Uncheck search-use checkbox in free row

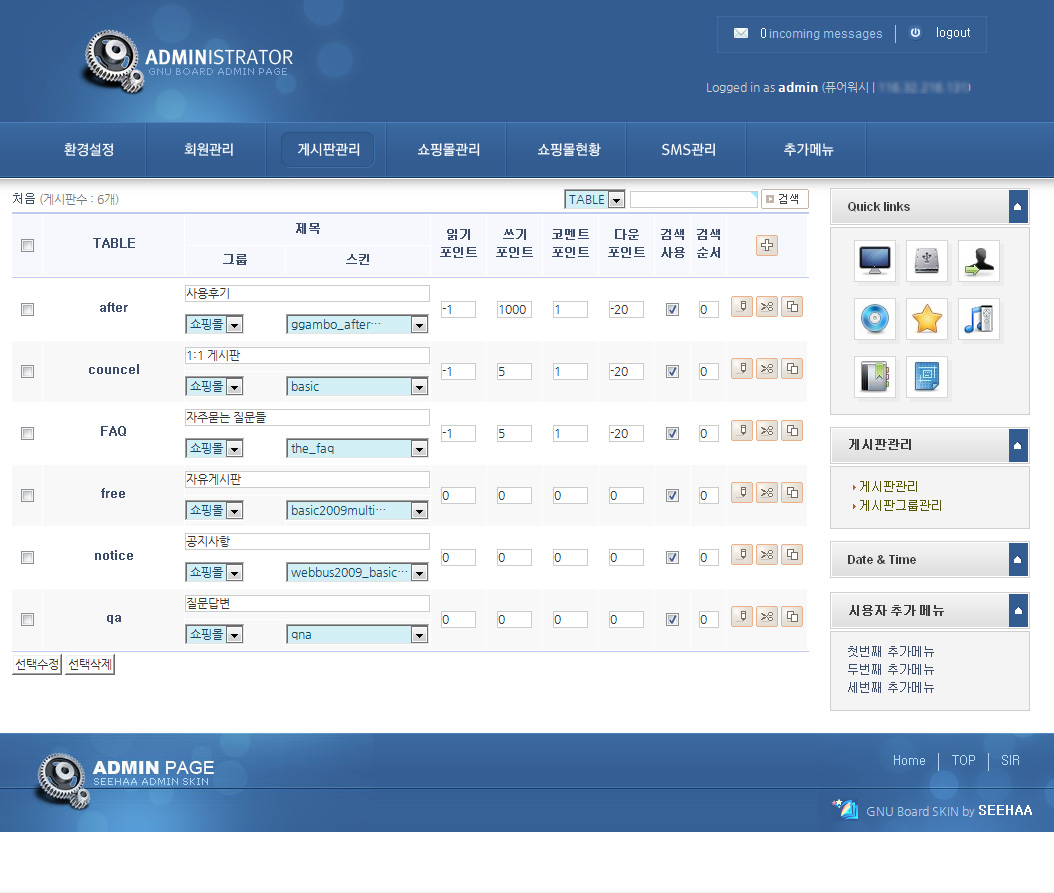[x=672, y=495]
